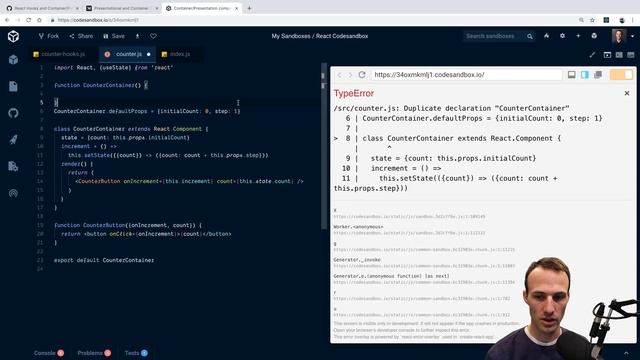Image resolution: width=640 pixels, height=360 pixels.
Task: Bookmark page with the star icon
Action: (x=592, y=20)
